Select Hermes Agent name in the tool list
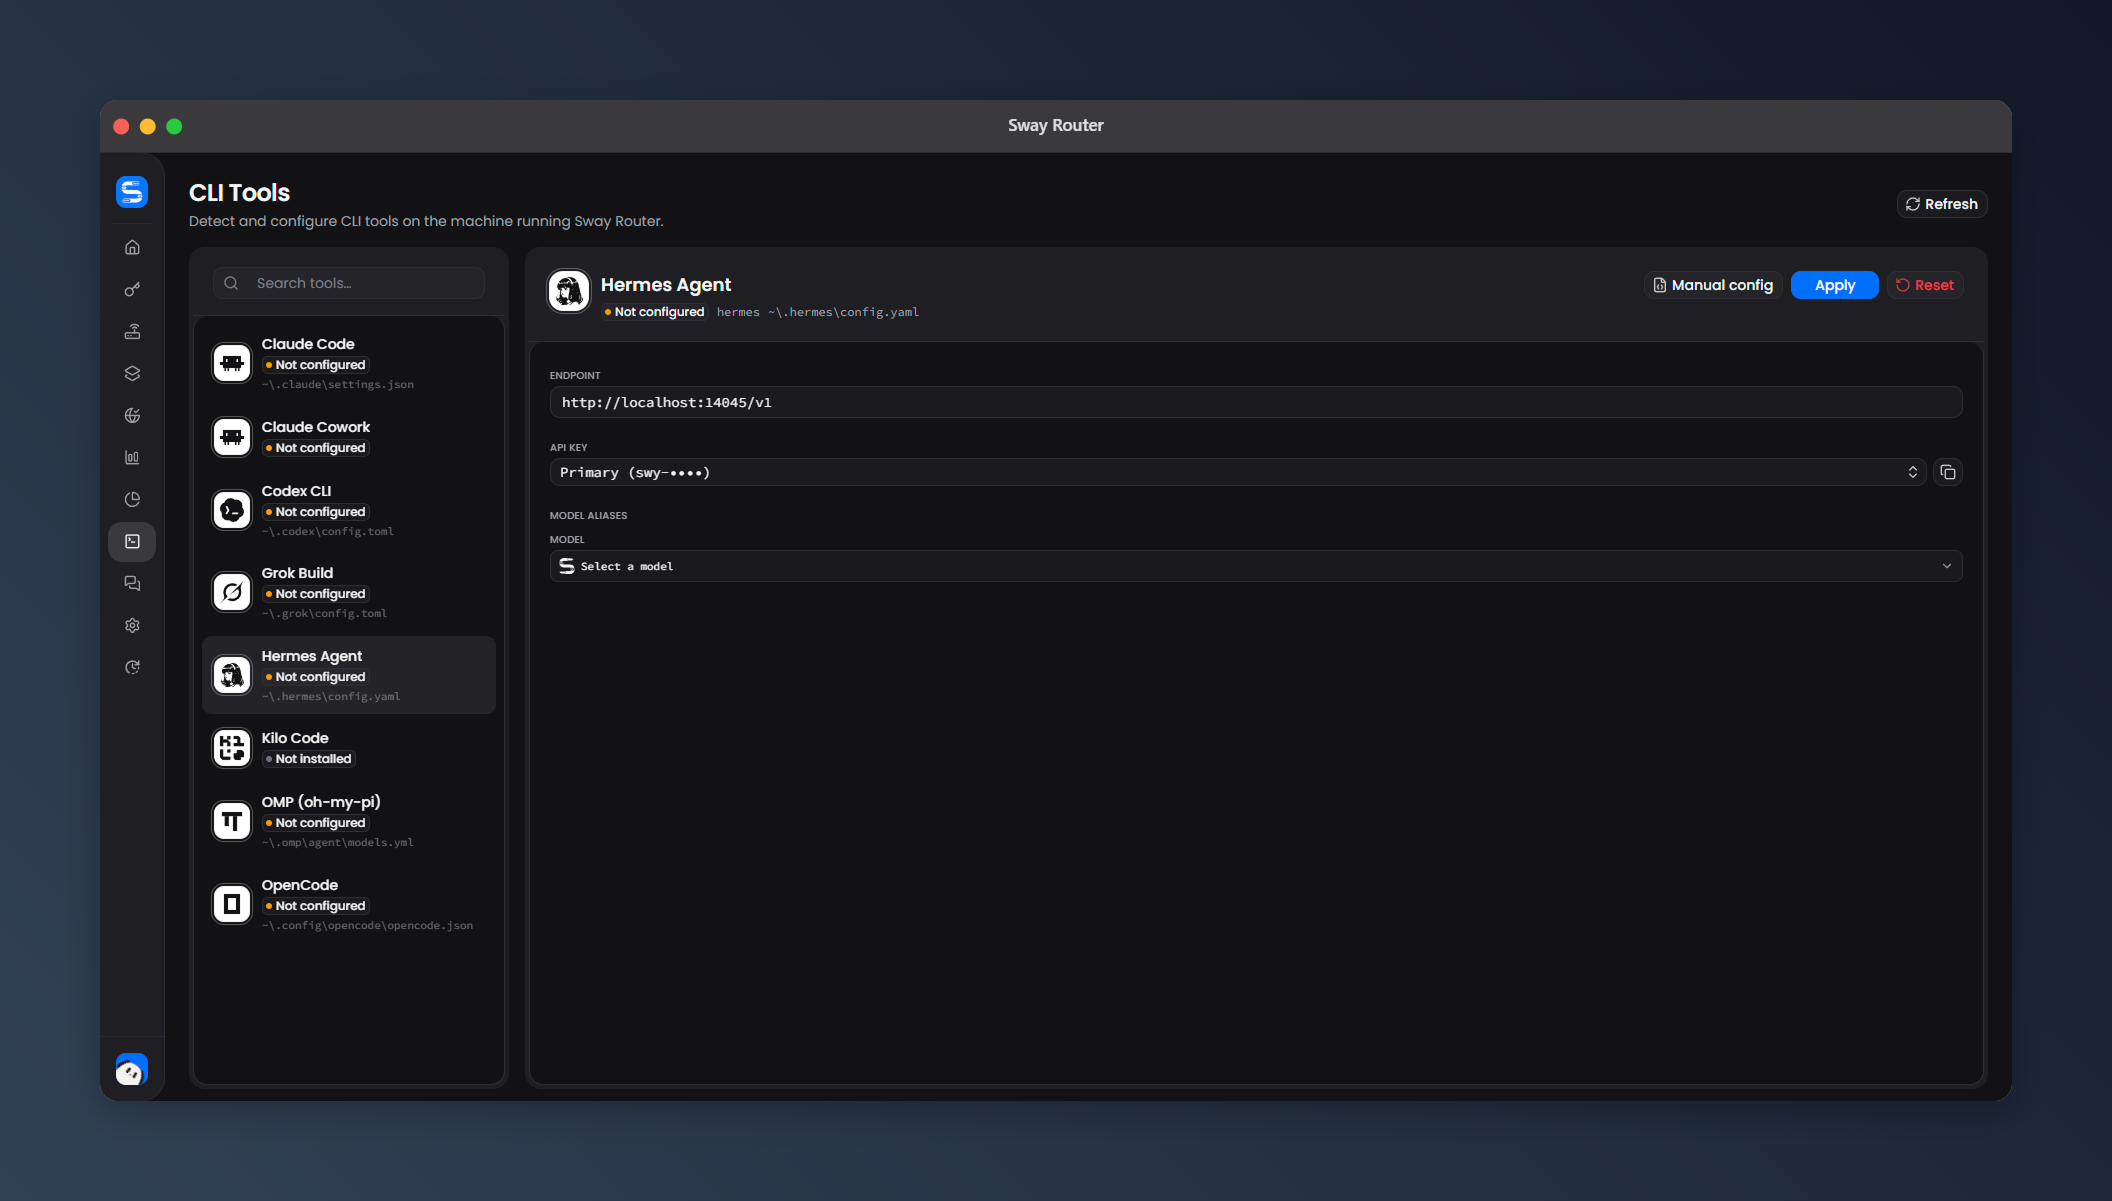This screenshot has width=2112, height=1201. 312,656
